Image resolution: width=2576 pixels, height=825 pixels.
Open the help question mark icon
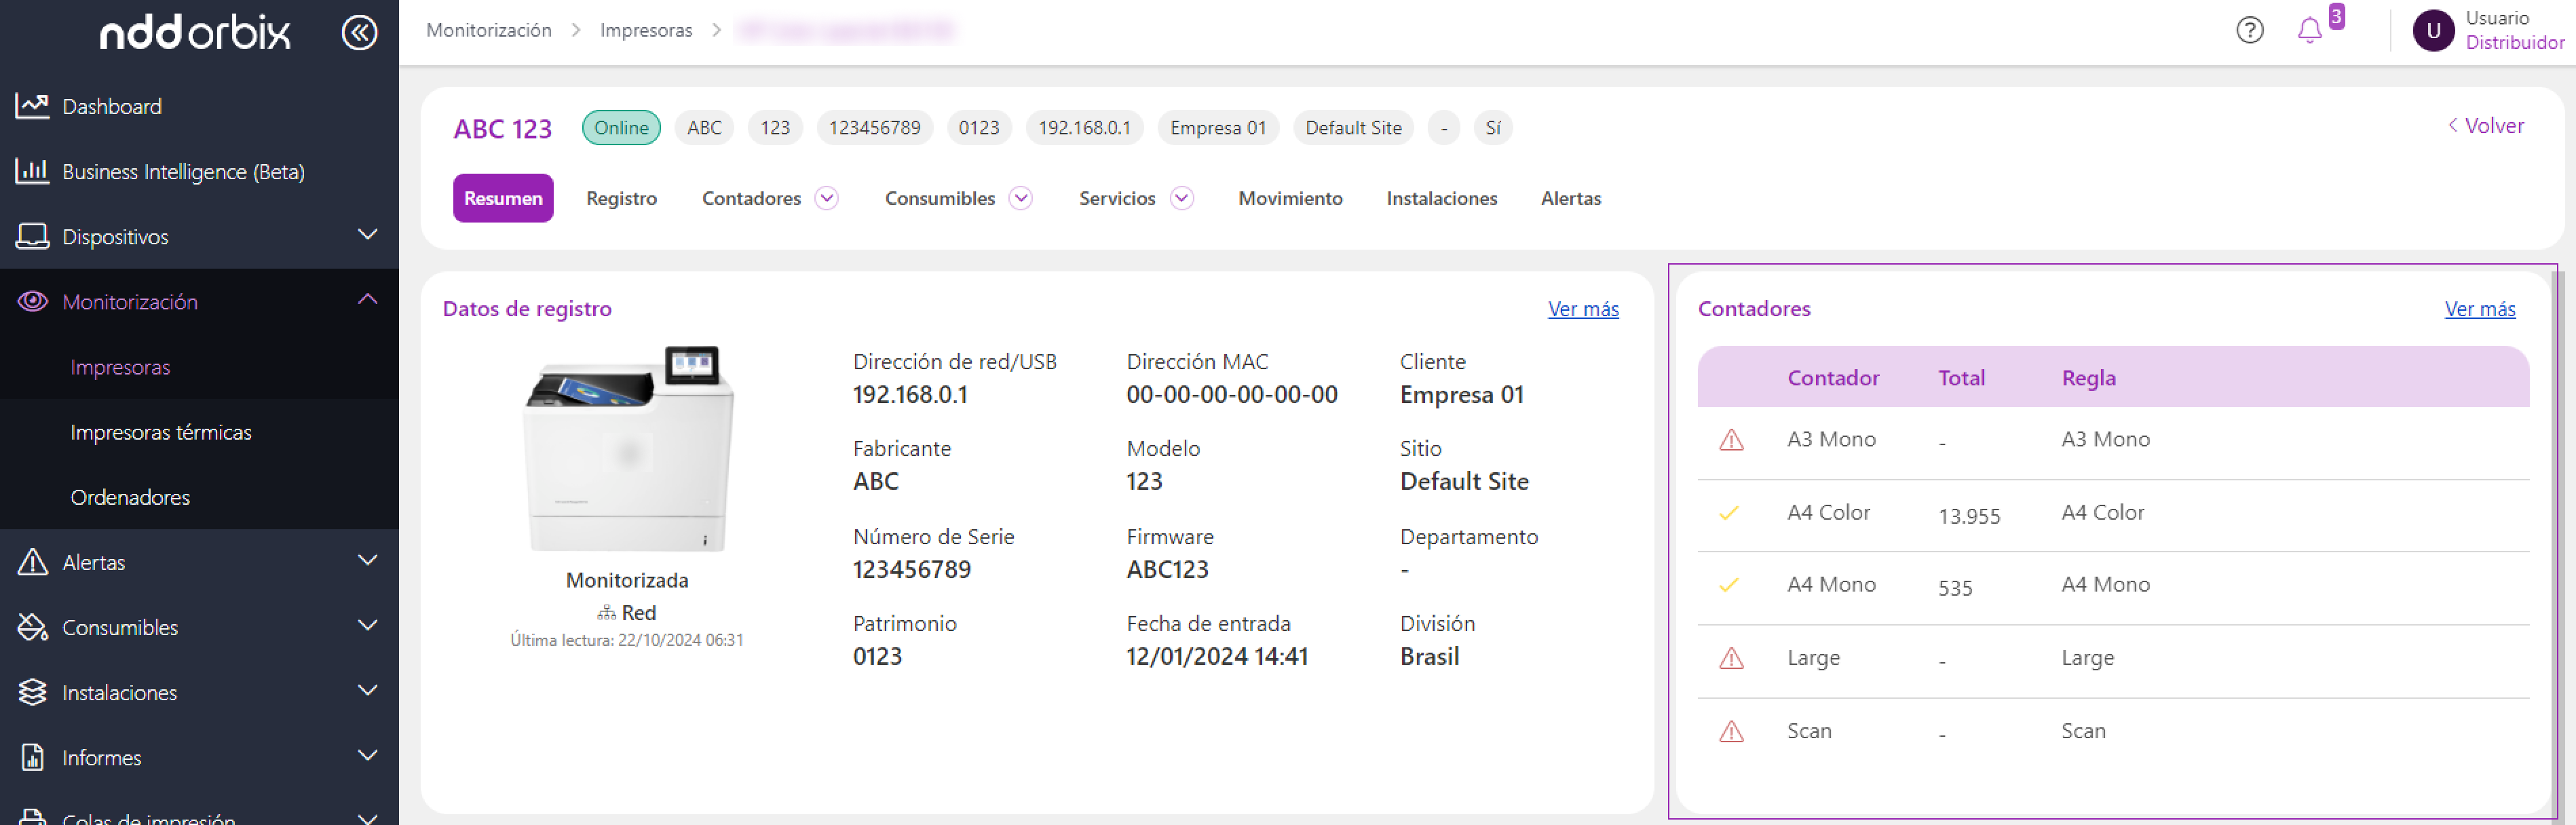[2249, 30]
